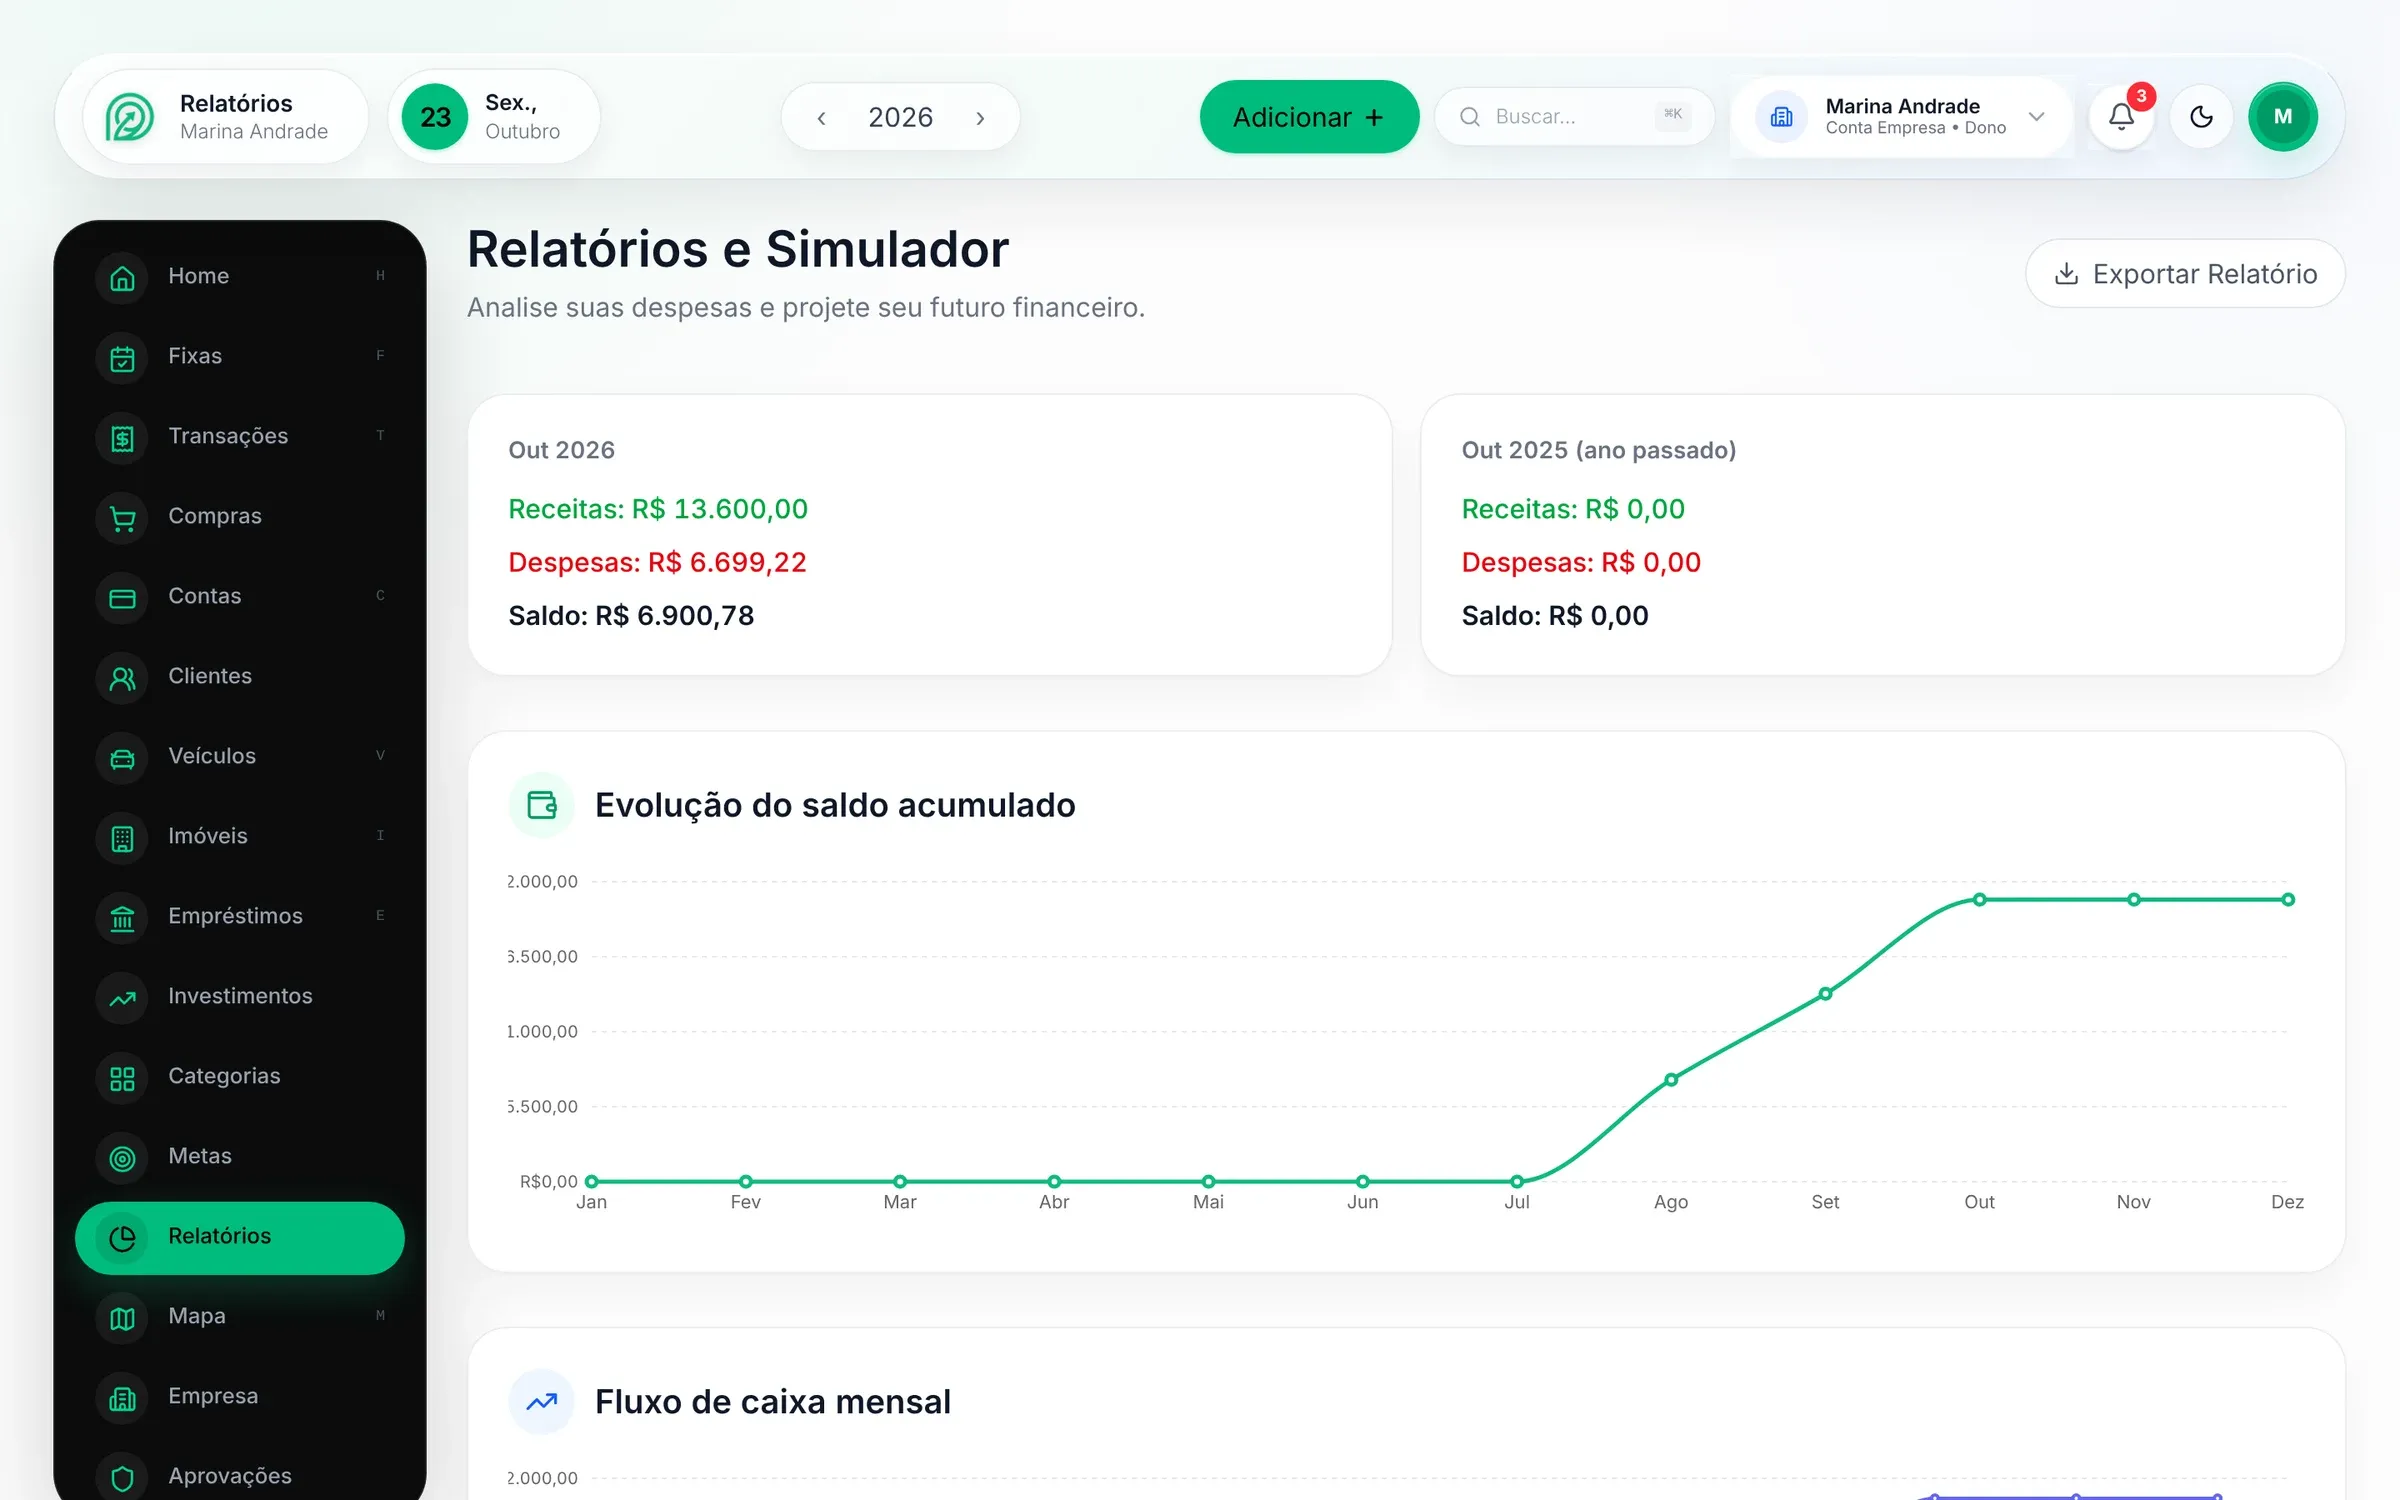The height and width of the screenshot is (1500, 2400).
Task: Click 'Receitas: R$ 13.600,00' text
Action: (658, 509)
